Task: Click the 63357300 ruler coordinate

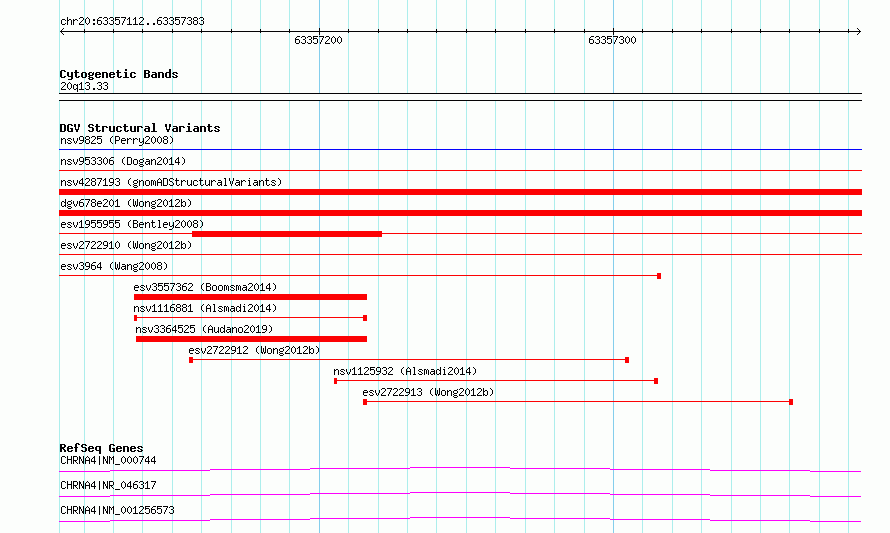Action: click(612, 40)
